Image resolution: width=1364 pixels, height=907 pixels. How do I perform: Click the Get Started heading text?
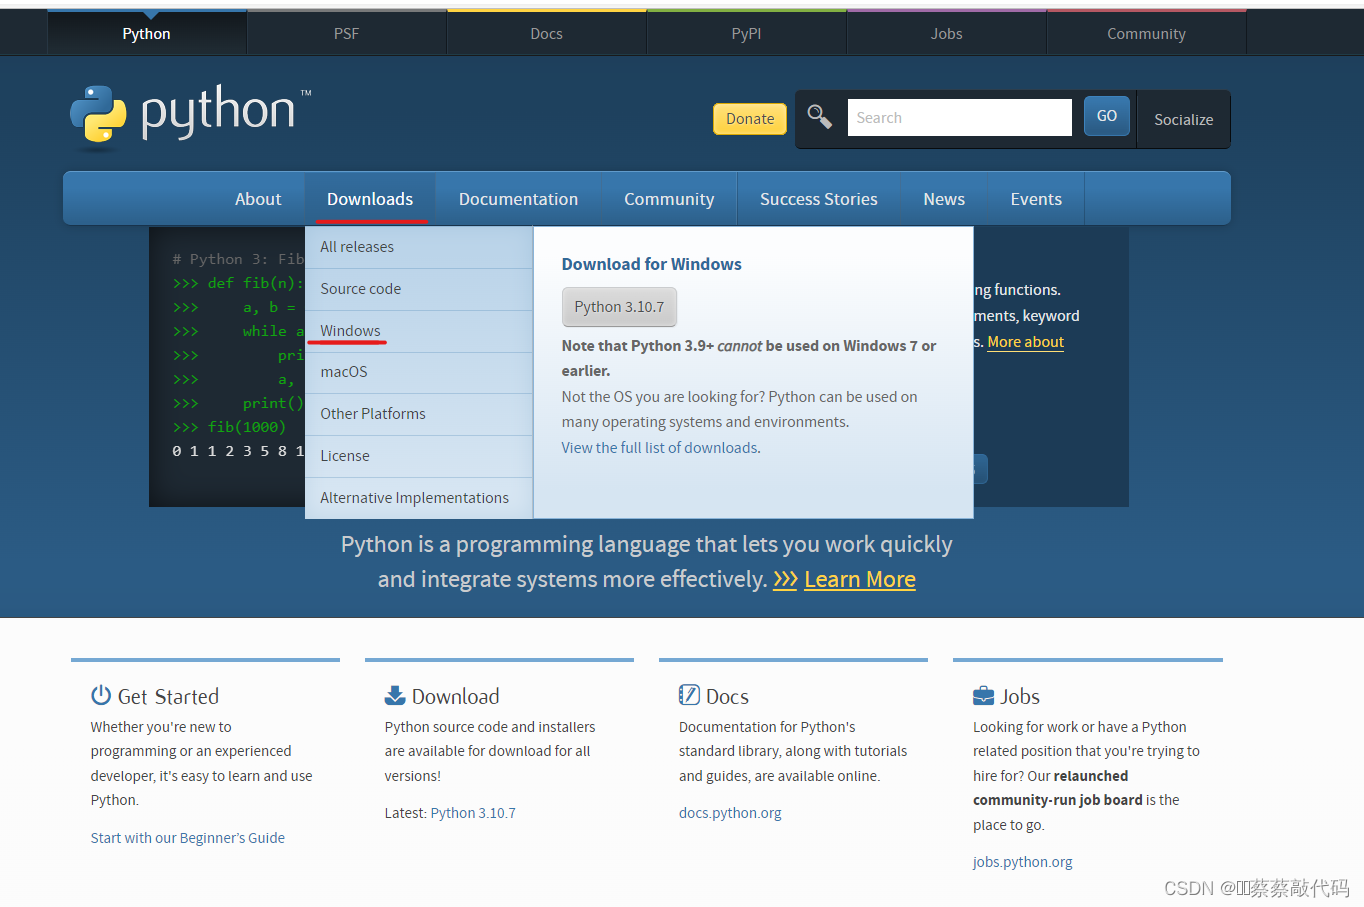(168, 696)
